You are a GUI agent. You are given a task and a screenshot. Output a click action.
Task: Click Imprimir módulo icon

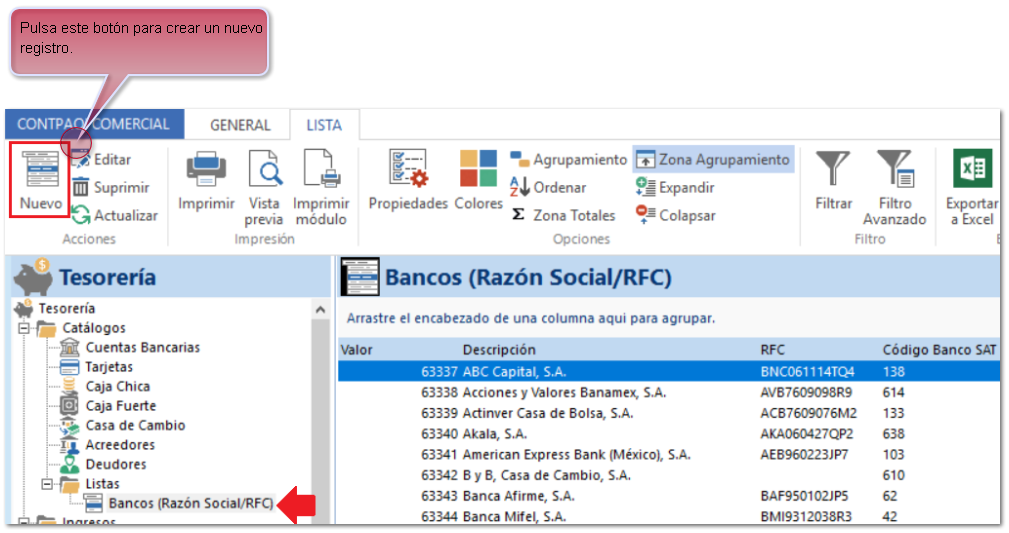[321, 169]
